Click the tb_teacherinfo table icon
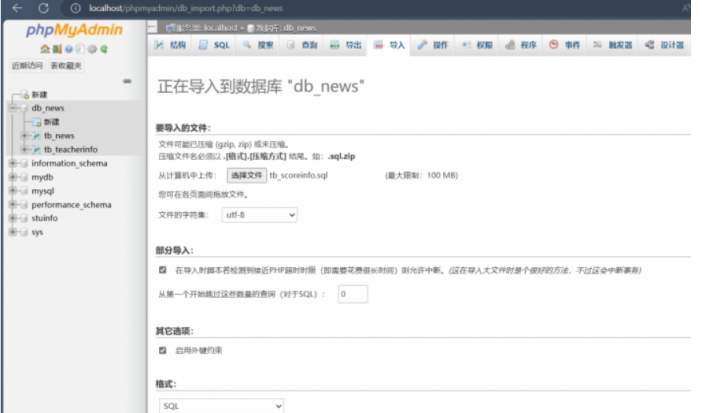702x413 pixels. click(x=37, y=150)
